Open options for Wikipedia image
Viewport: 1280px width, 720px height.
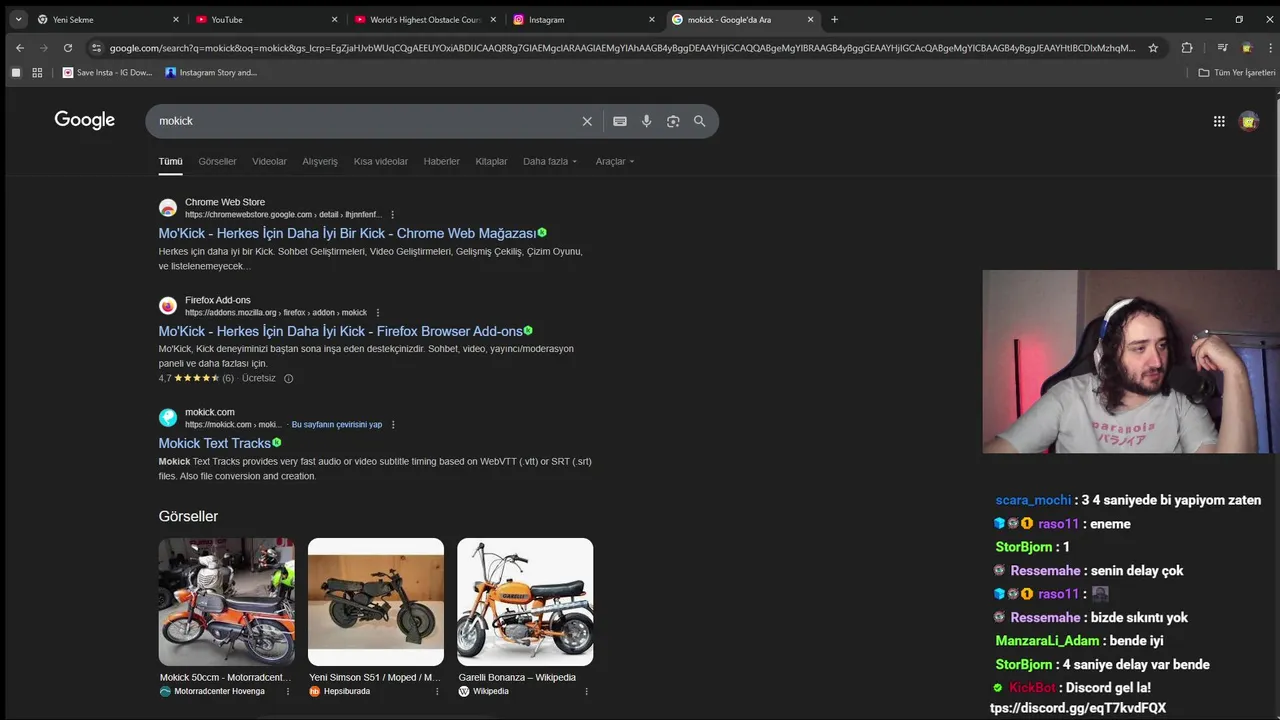(586, 691)
